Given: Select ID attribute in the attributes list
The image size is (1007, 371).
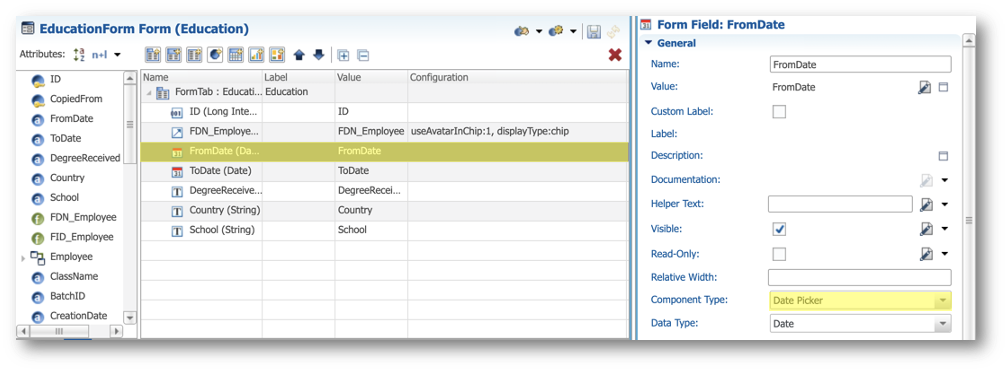Looking at the screenshot, I should [x=55, y=80].
